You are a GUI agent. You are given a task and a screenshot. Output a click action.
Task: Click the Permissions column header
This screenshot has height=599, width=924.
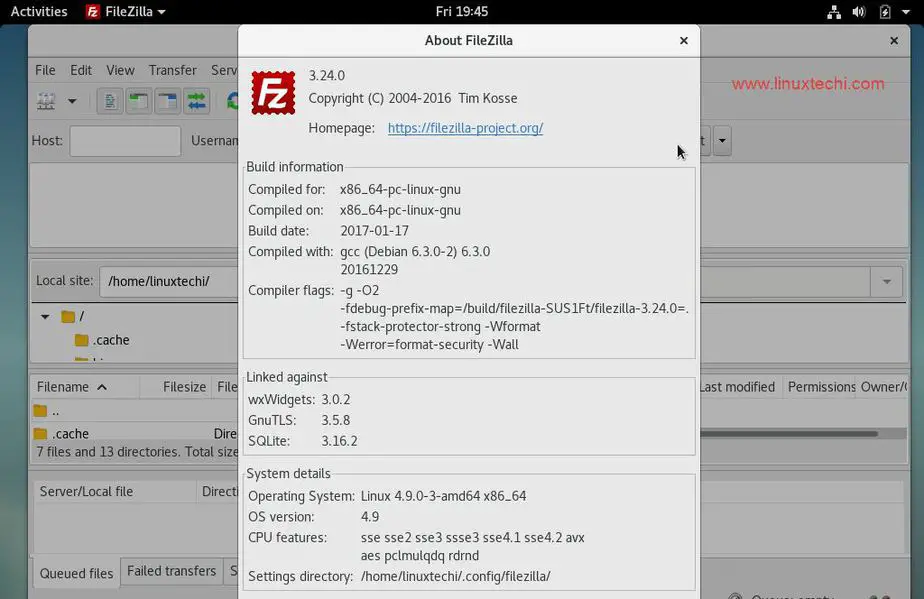pyautogui.click(x=820, y=387)
